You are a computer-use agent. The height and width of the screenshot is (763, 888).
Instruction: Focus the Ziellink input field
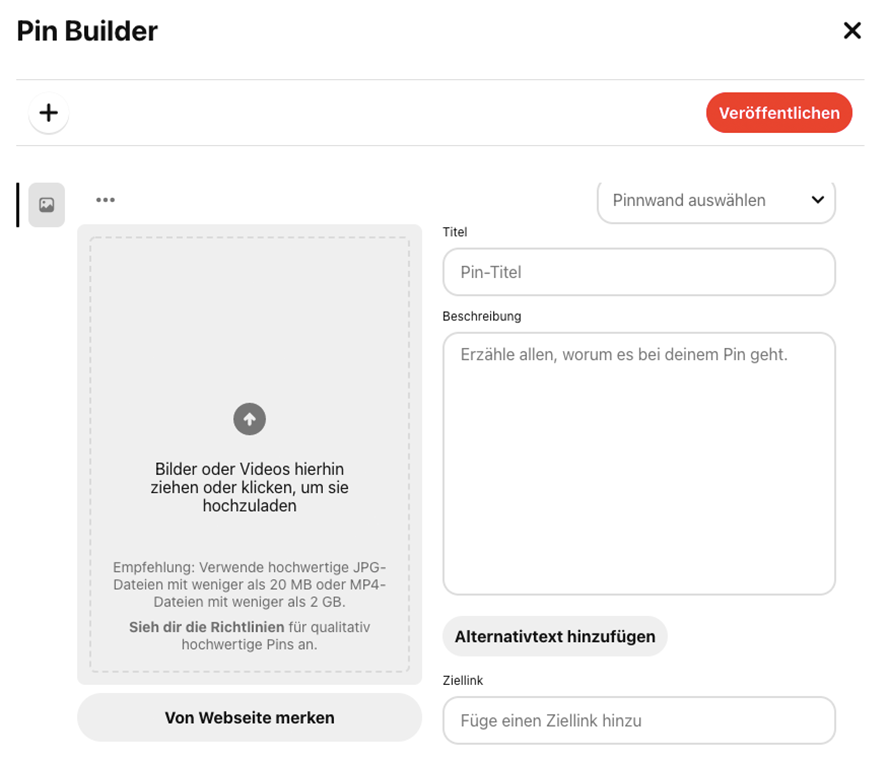coord(639,721)
